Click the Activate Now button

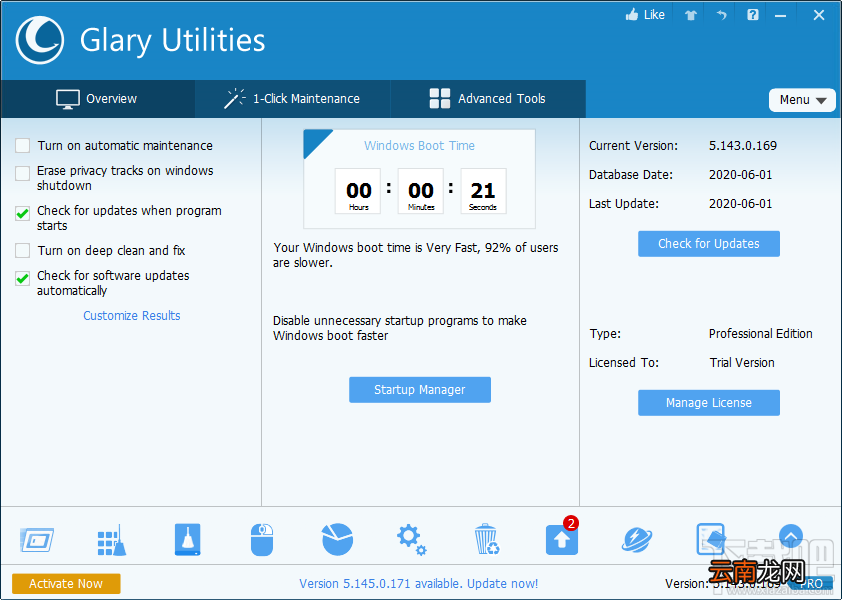pyautogui.click(x=66, y=584)
